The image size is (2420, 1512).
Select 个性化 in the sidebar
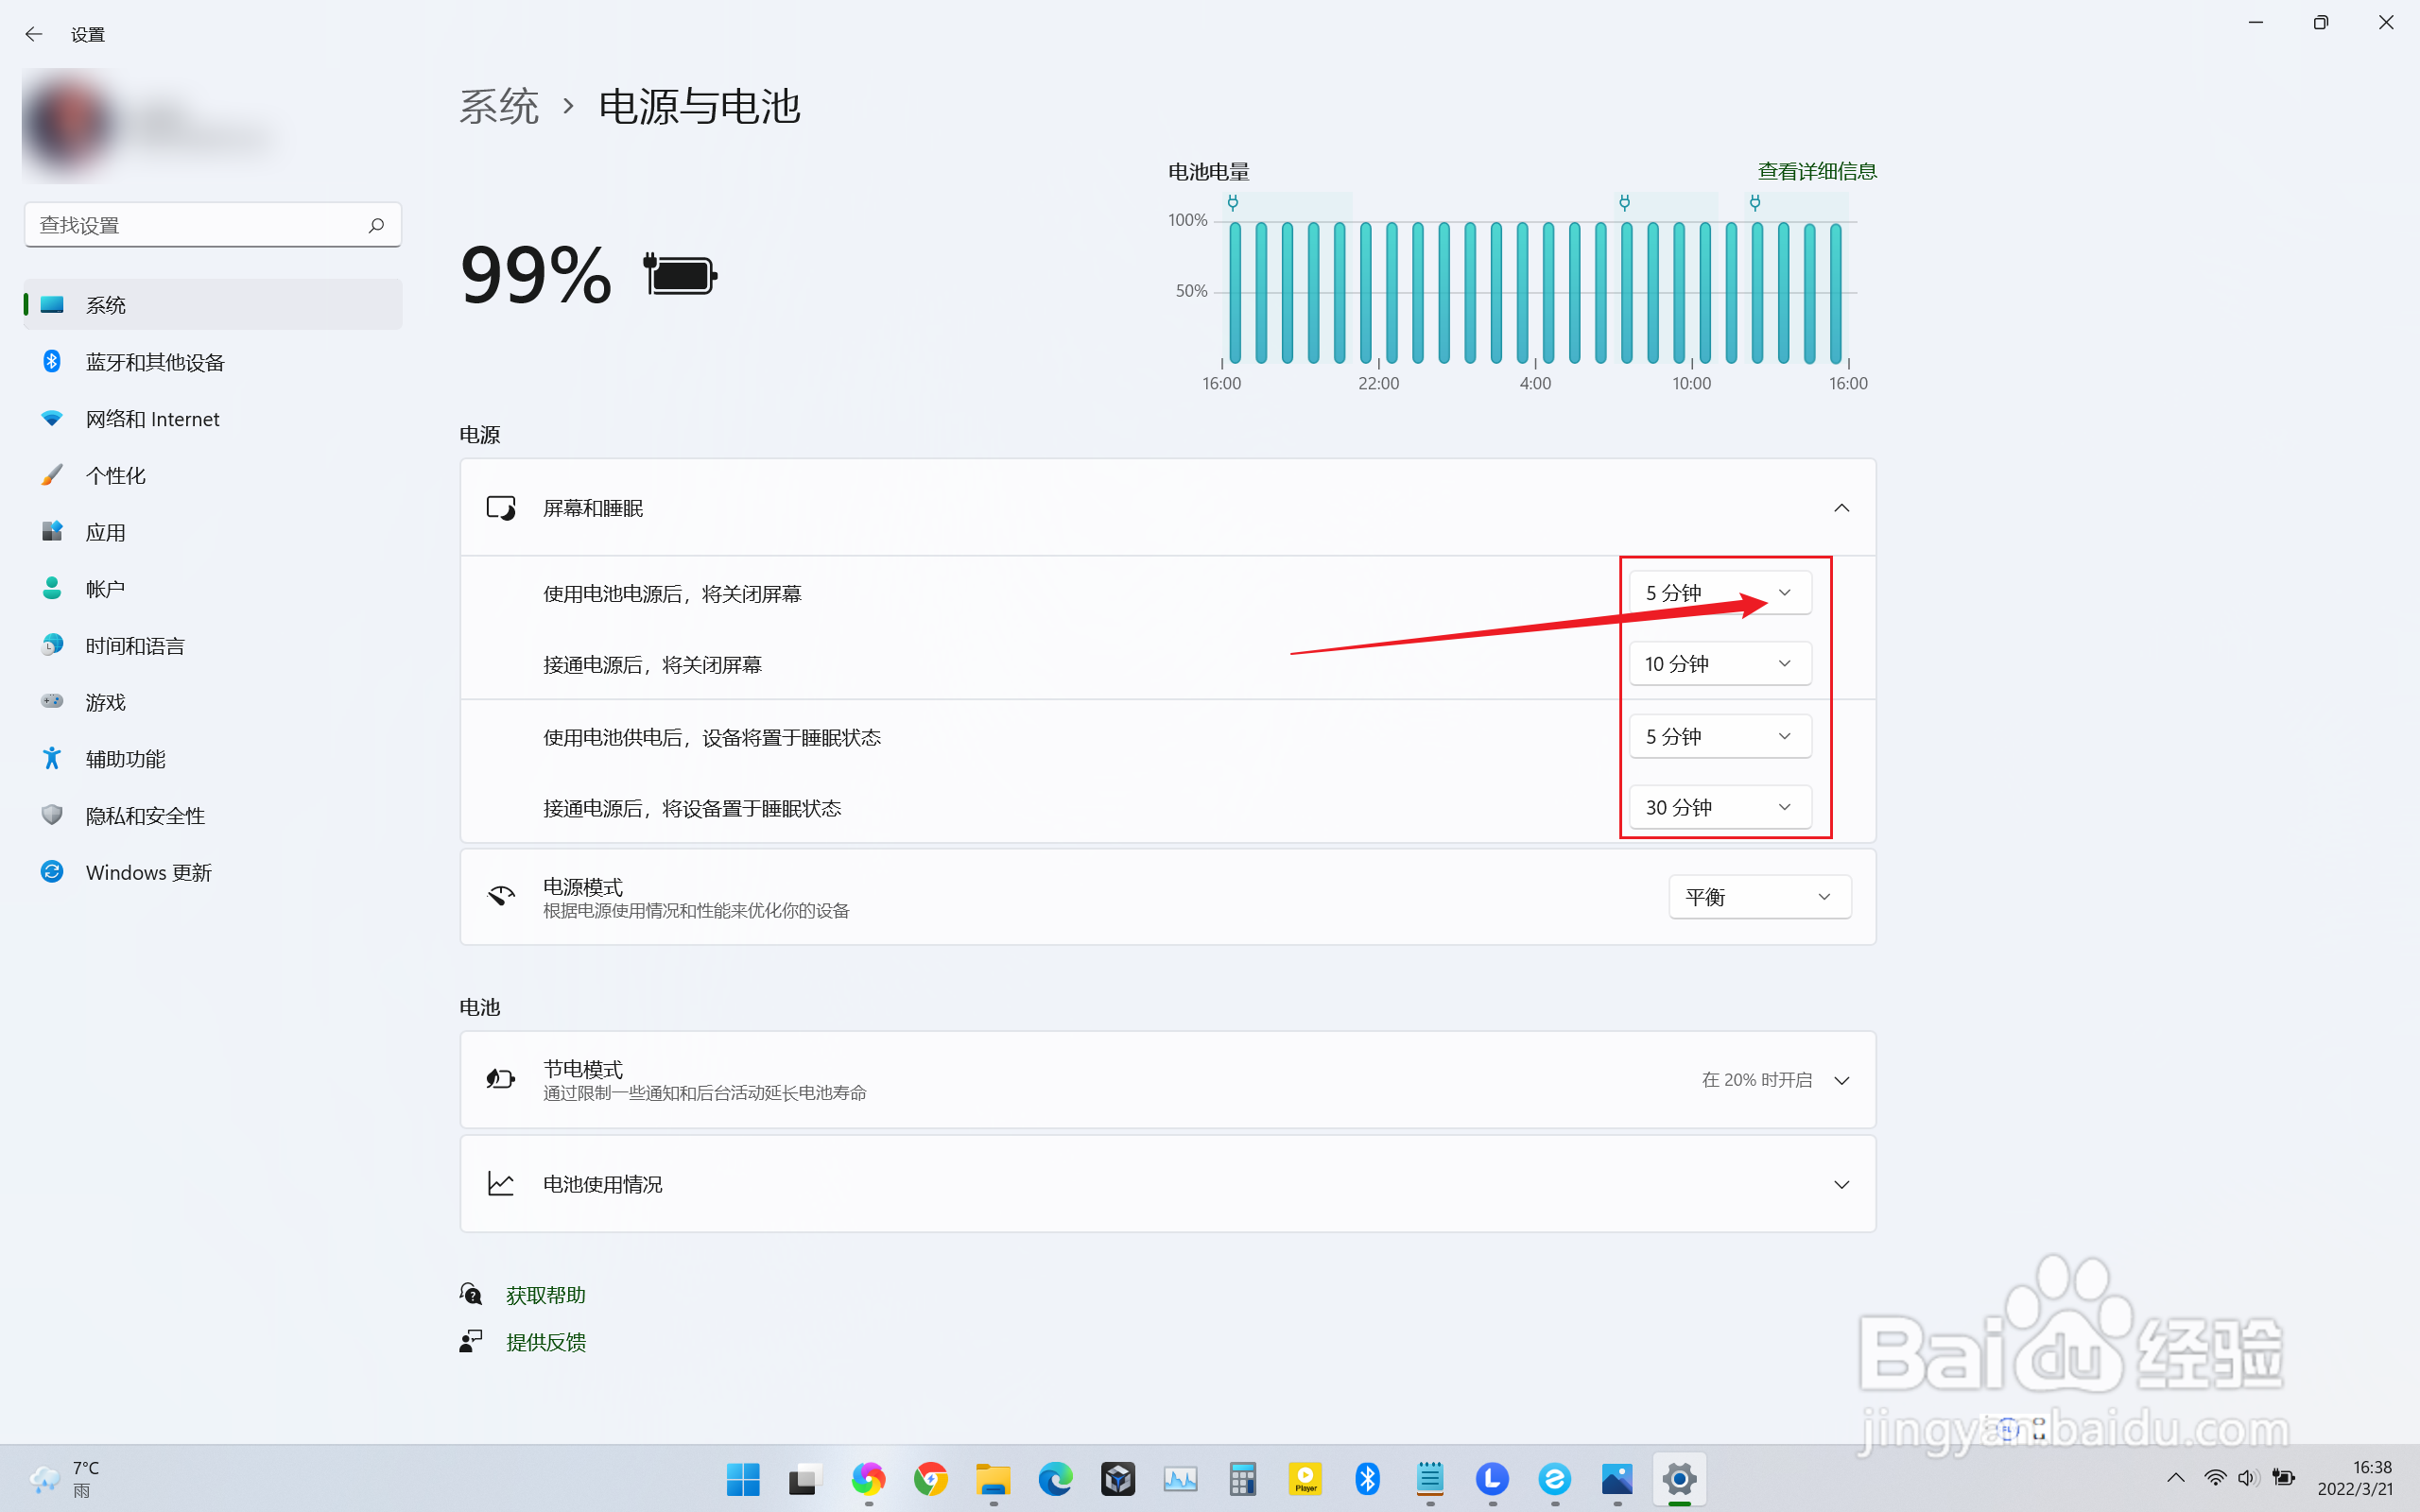pos(116,476)
